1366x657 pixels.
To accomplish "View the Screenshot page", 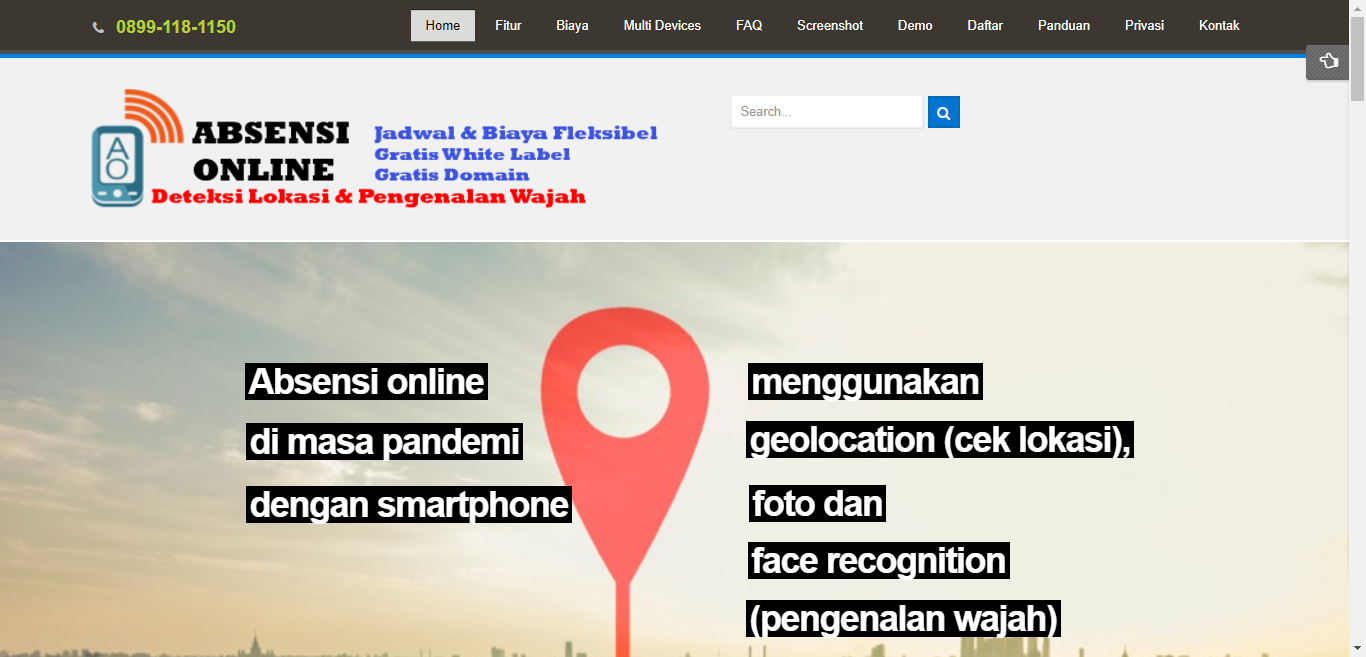I will 830,26.
